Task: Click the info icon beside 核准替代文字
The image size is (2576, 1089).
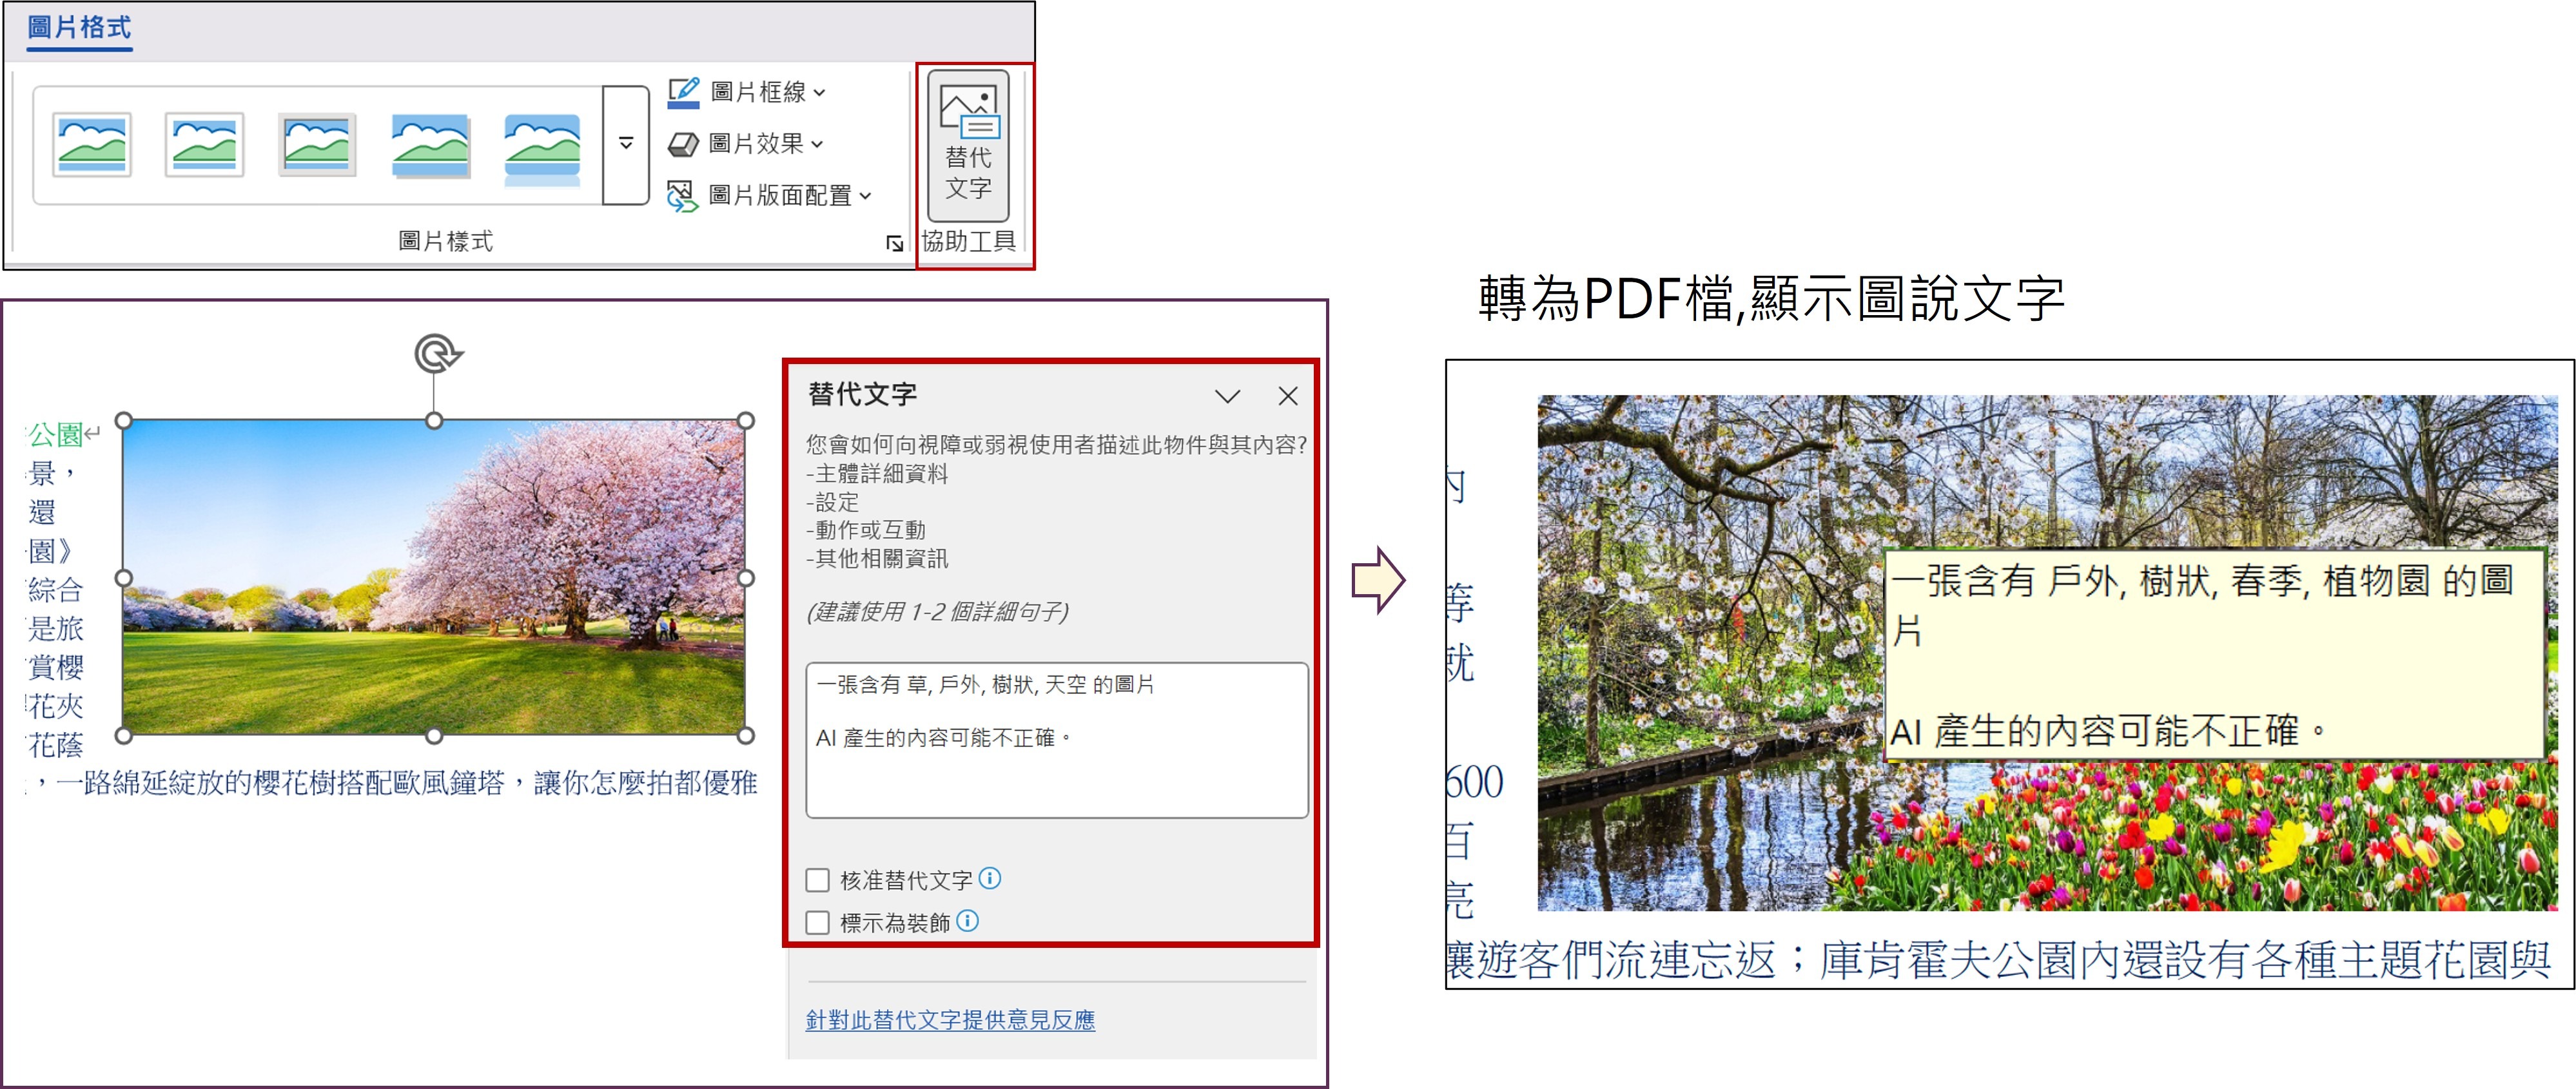Action: [989, 878]
